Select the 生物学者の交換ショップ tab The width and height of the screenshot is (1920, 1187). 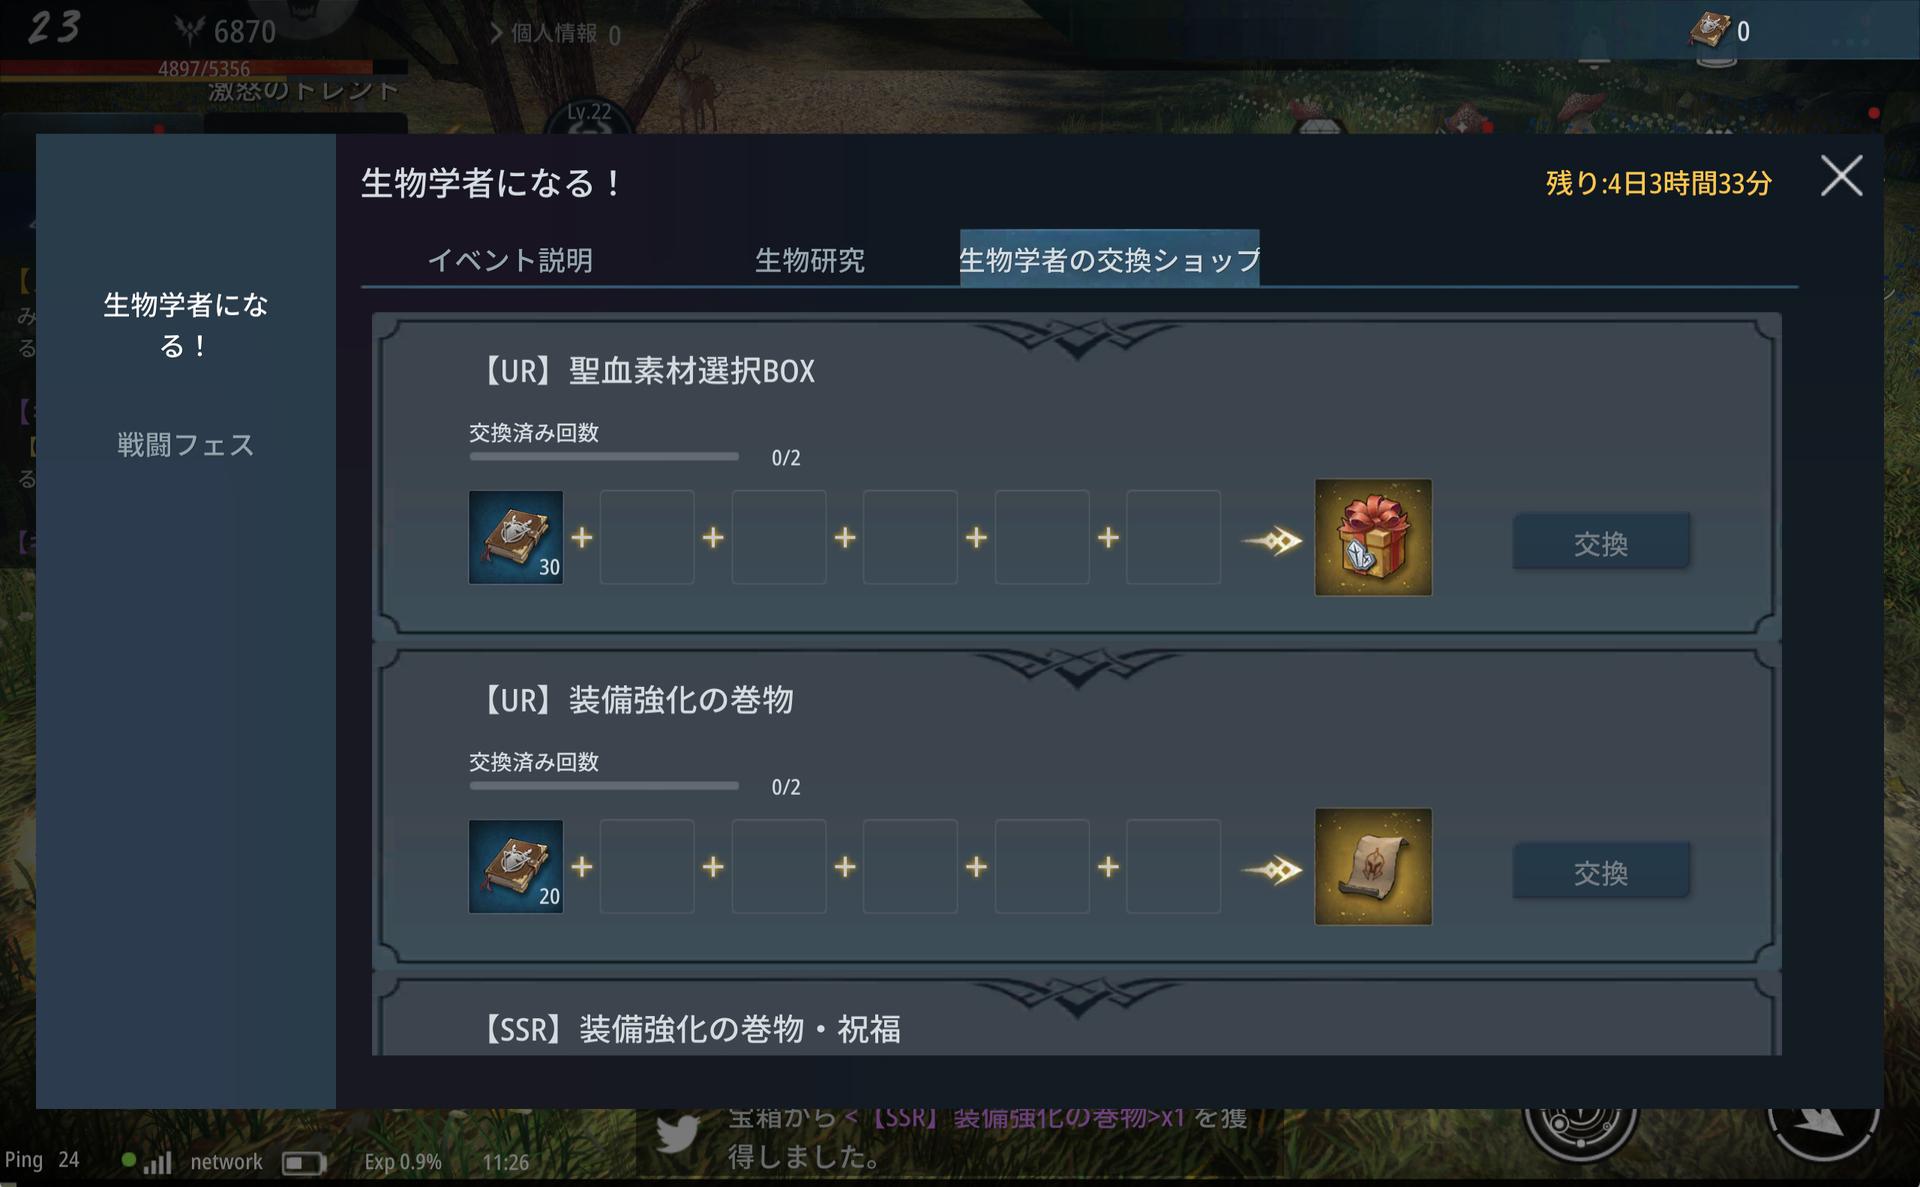[1109, 259]
